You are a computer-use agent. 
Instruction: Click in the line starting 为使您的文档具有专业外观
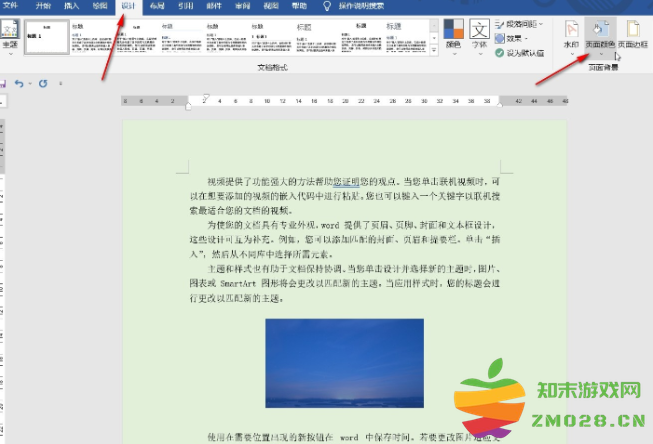point(351,225)
